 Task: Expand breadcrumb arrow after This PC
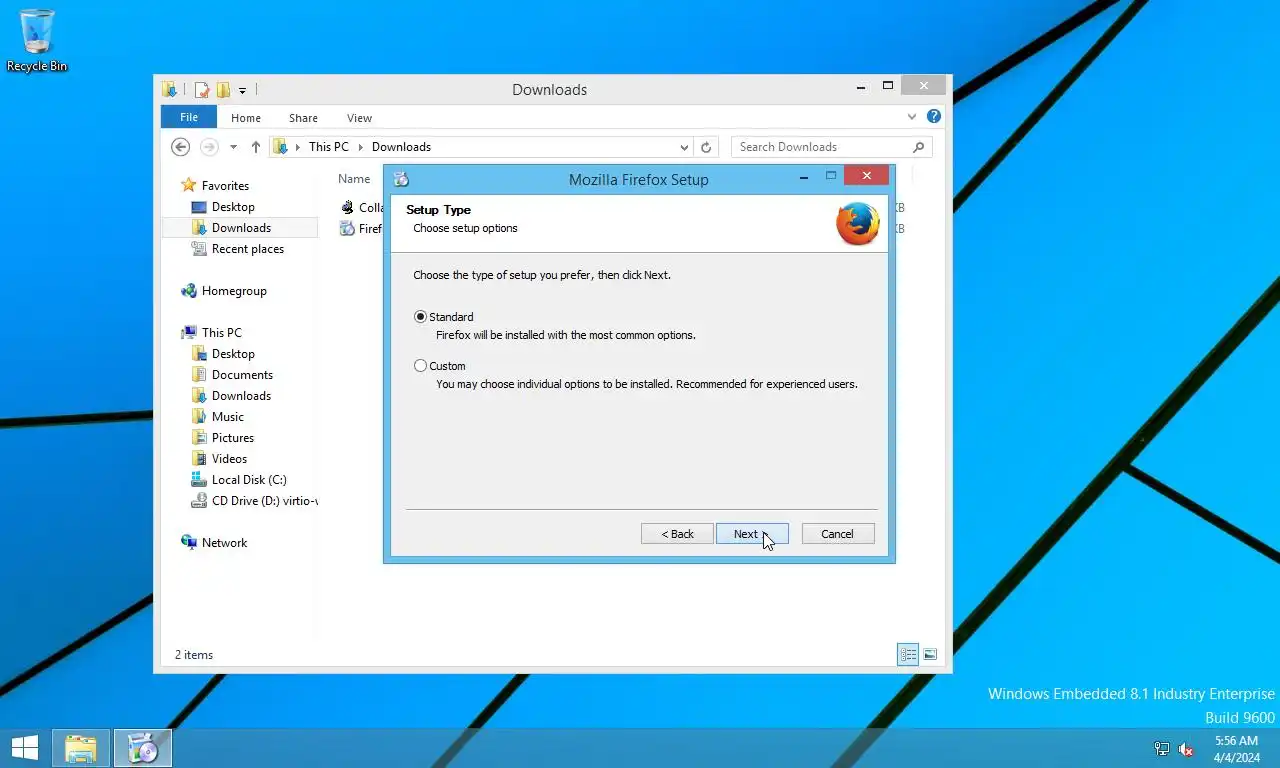pos(361,147)
